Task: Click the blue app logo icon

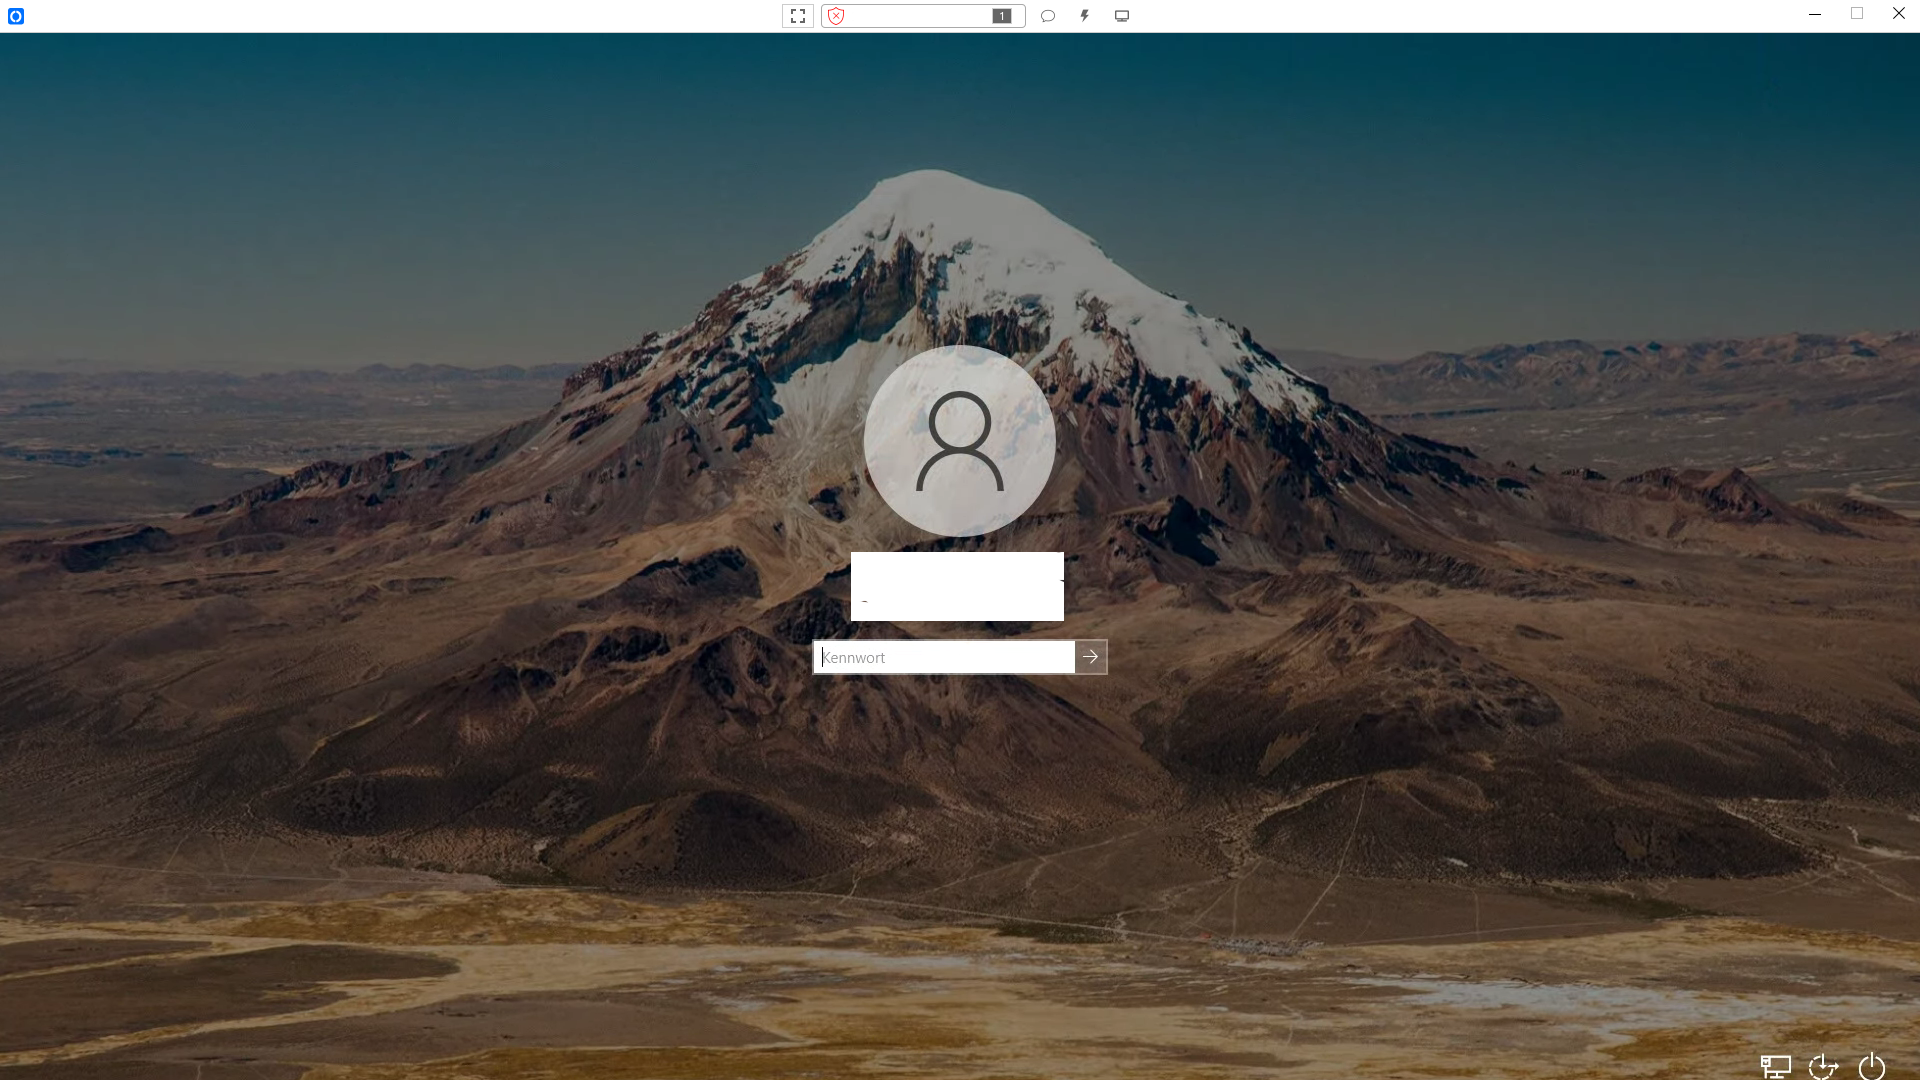Action: coord(15,16)
